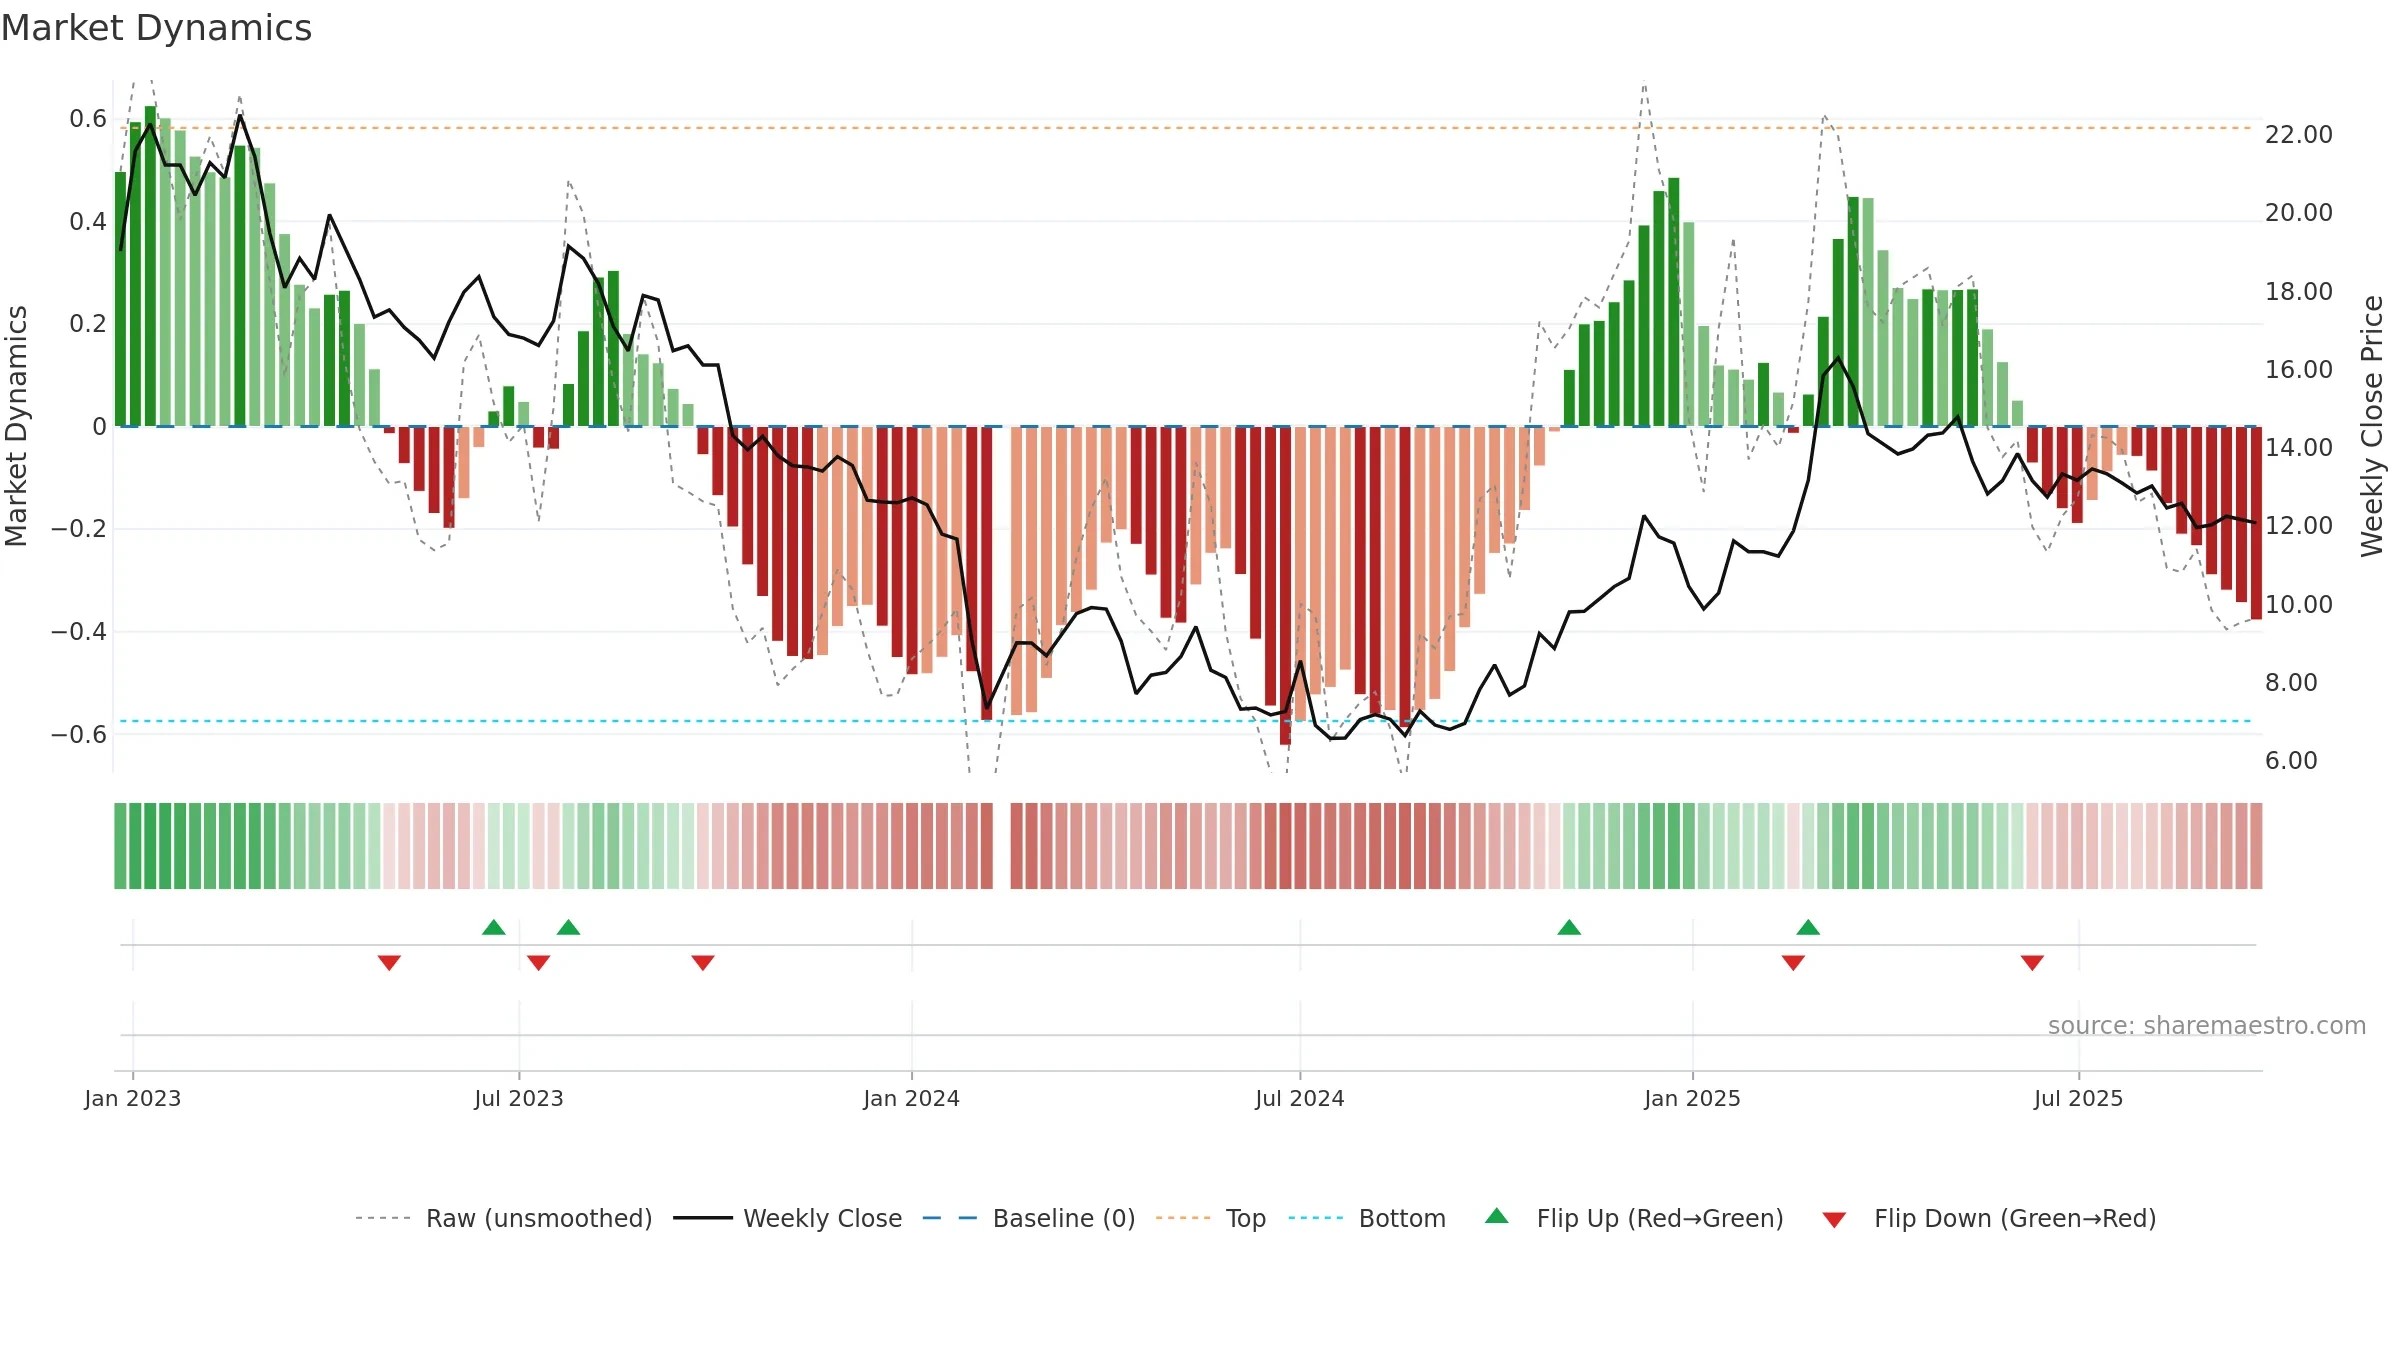Select the June 2023 green Flip Up triangle
This screenshot has width=2400, height=1350.
(494, 927)
